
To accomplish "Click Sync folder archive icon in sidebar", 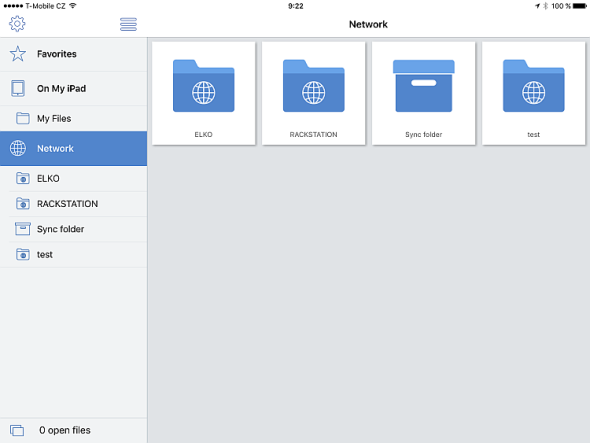I will coord(23,229).
